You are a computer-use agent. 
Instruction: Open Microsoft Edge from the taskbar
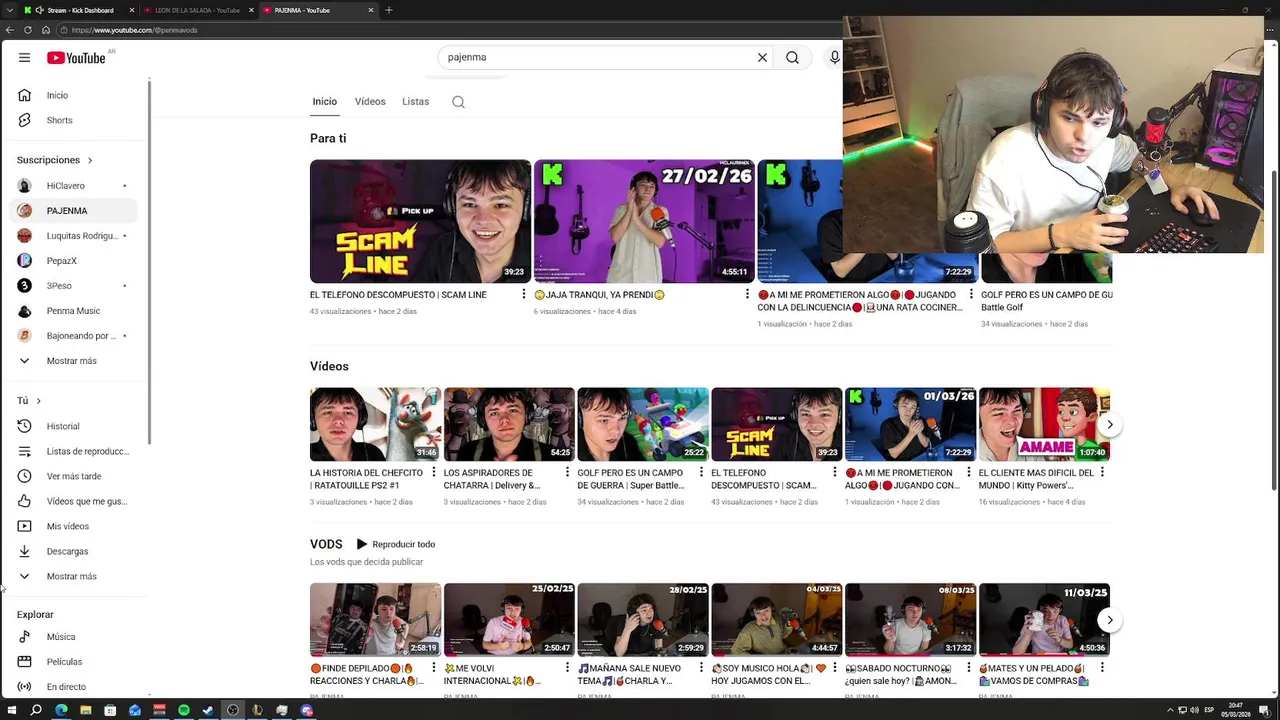pos(61,710)
